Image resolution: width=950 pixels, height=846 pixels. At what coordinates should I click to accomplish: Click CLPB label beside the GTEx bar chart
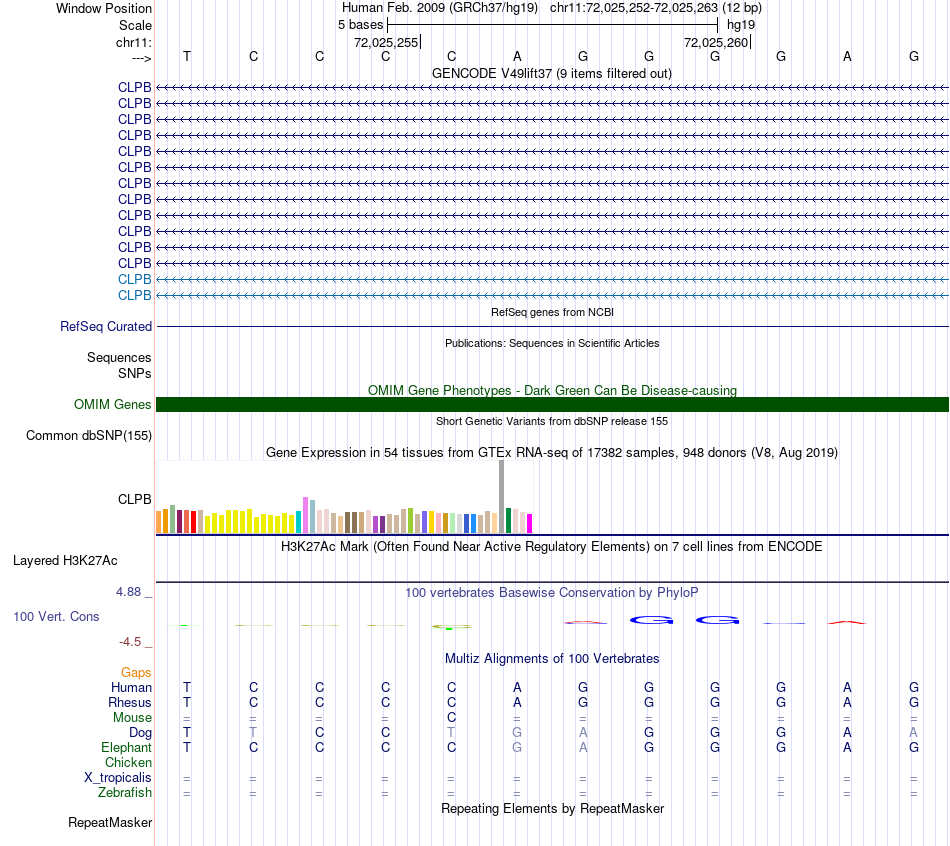click(x=135, y=499)
